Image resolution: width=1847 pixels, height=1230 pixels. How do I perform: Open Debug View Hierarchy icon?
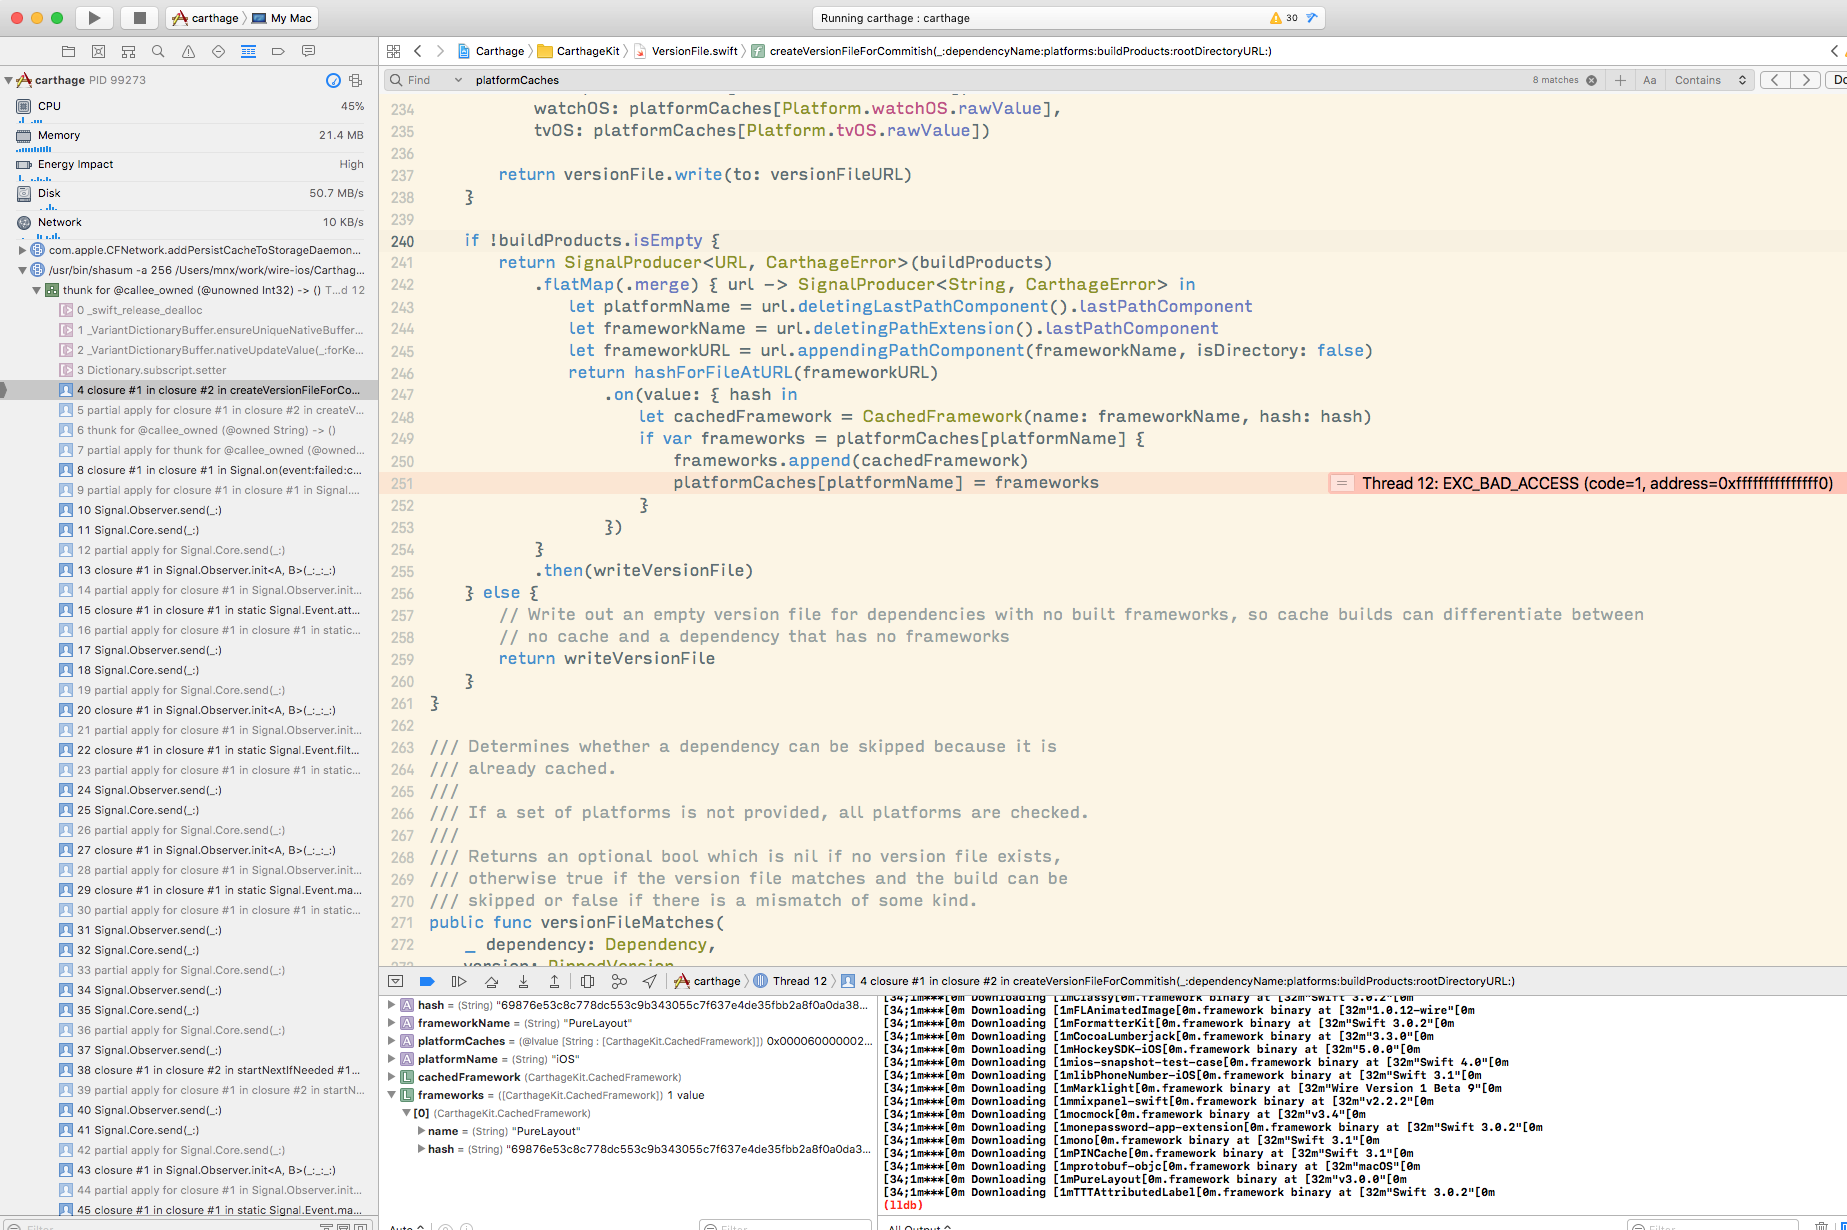[x=587, y=981]
